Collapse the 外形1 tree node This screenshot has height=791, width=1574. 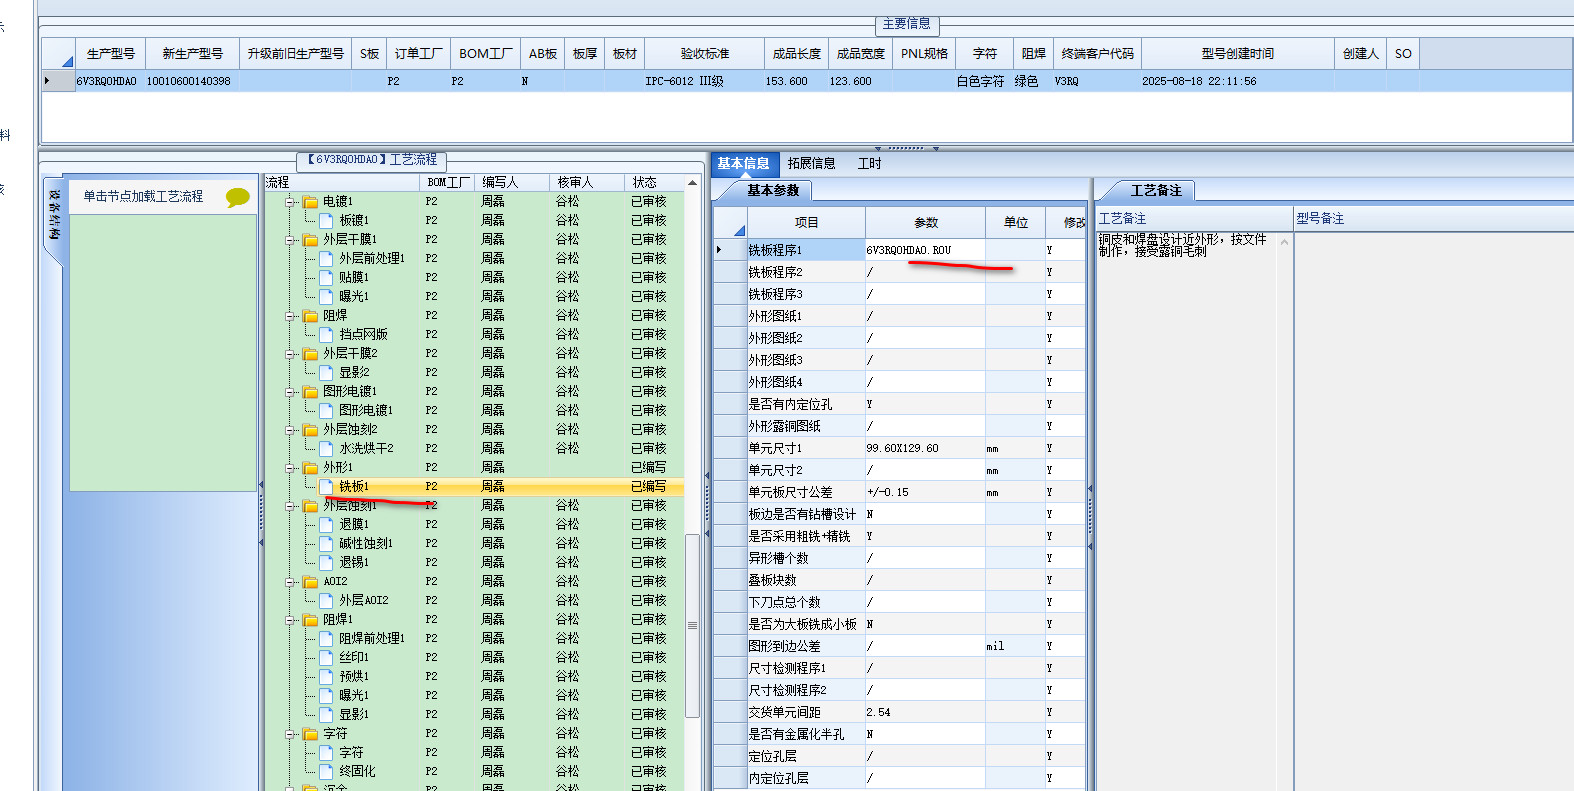[x=290, y=468]
